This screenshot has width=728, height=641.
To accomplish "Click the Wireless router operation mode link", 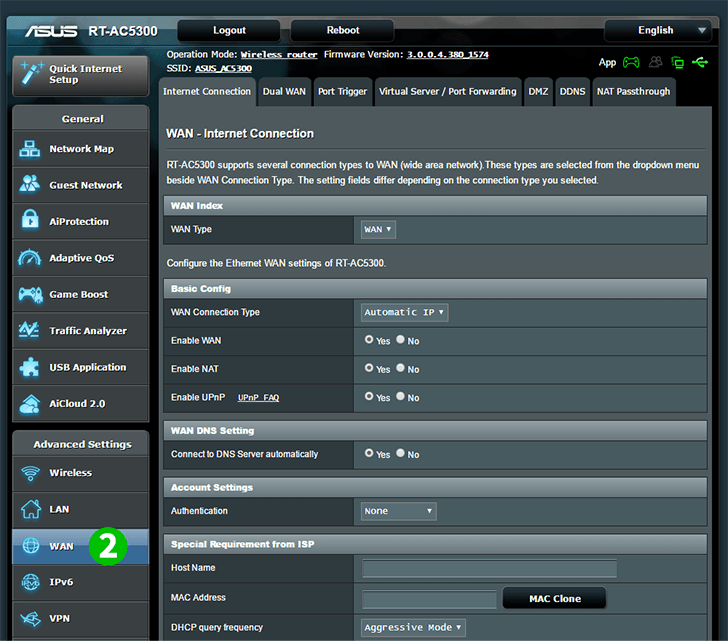I will pyautogui.click(x=279, y=55).
